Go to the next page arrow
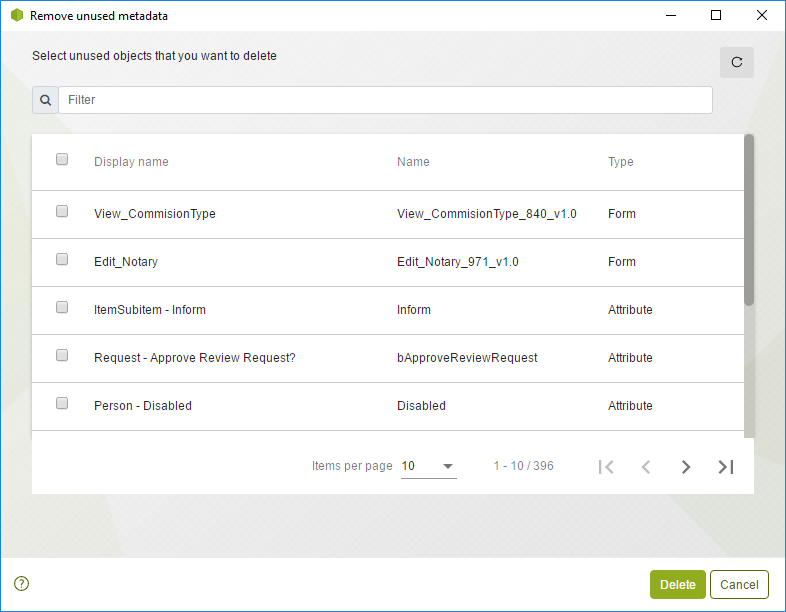 (686, 467)
